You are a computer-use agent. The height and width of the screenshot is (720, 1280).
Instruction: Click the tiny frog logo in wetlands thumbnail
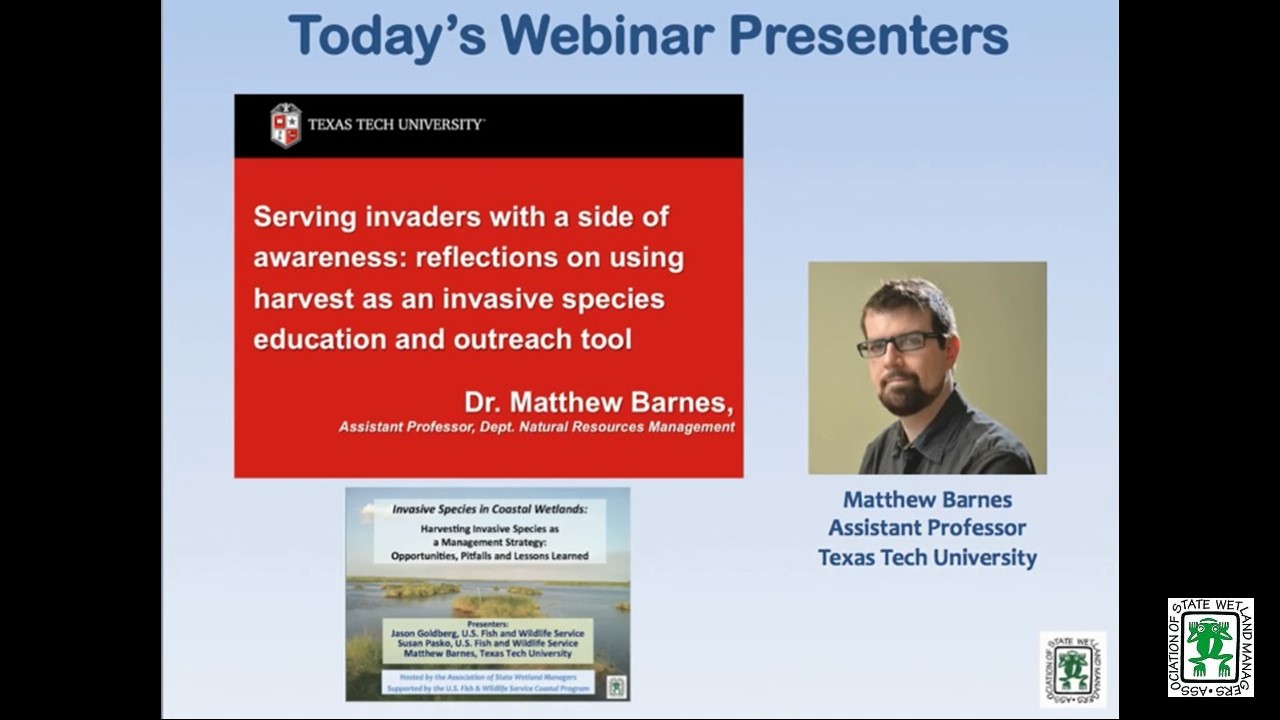pyautogui.click(x=616, y=686)
